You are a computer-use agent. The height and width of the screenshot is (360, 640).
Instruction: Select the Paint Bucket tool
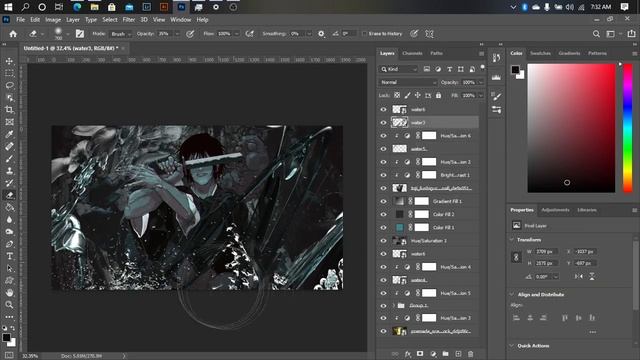pos(9,207)
